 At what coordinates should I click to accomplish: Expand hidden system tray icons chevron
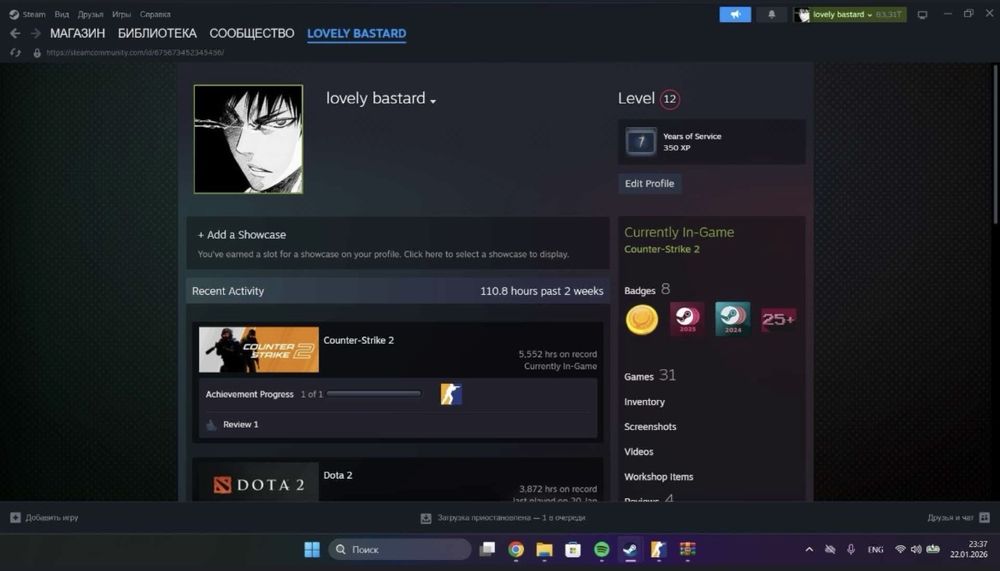[809, 549]
